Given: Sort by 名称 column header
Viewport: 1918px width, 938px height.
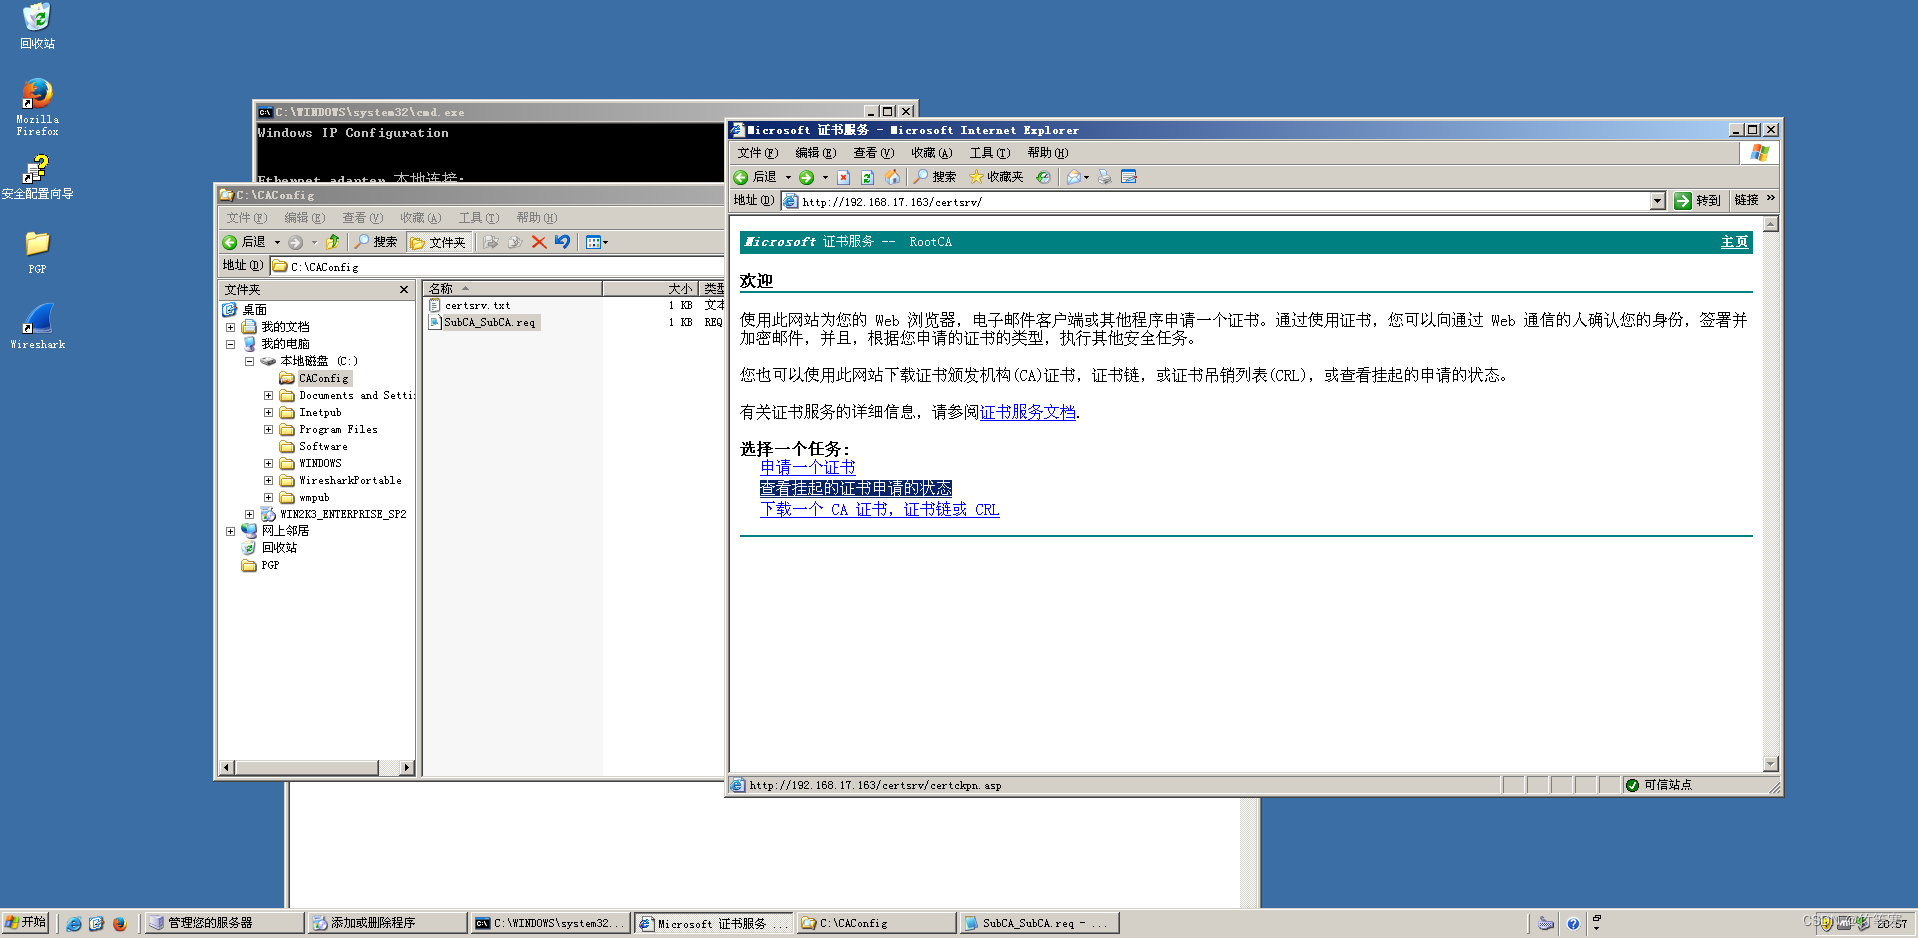Looking at the screenshot, I should [512, 288].
